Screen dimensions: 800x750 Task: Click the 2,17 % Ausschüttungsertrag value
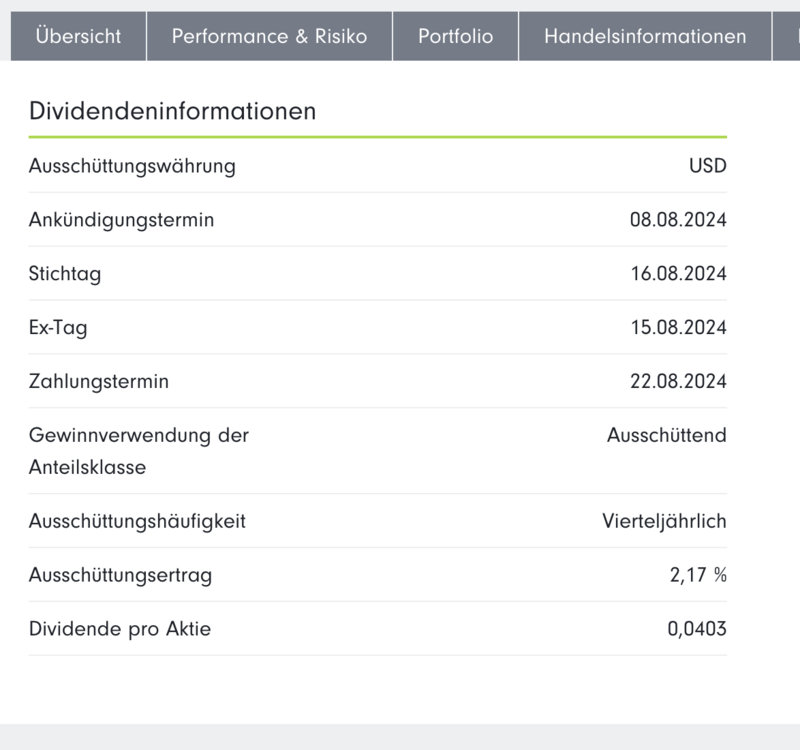(x=697, y=576)
